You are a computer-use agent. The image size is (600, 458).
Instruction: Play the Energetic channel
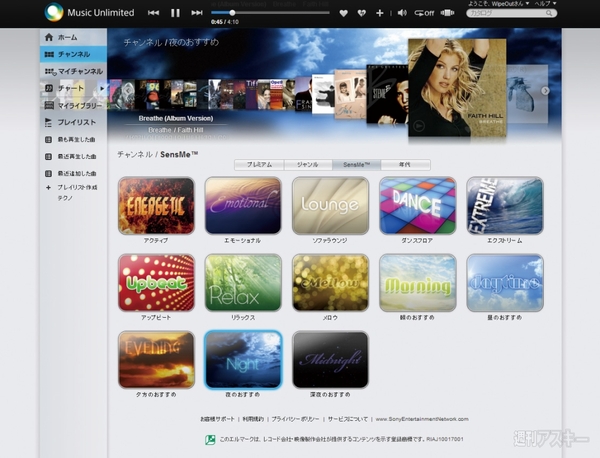(x=156, y=205)
